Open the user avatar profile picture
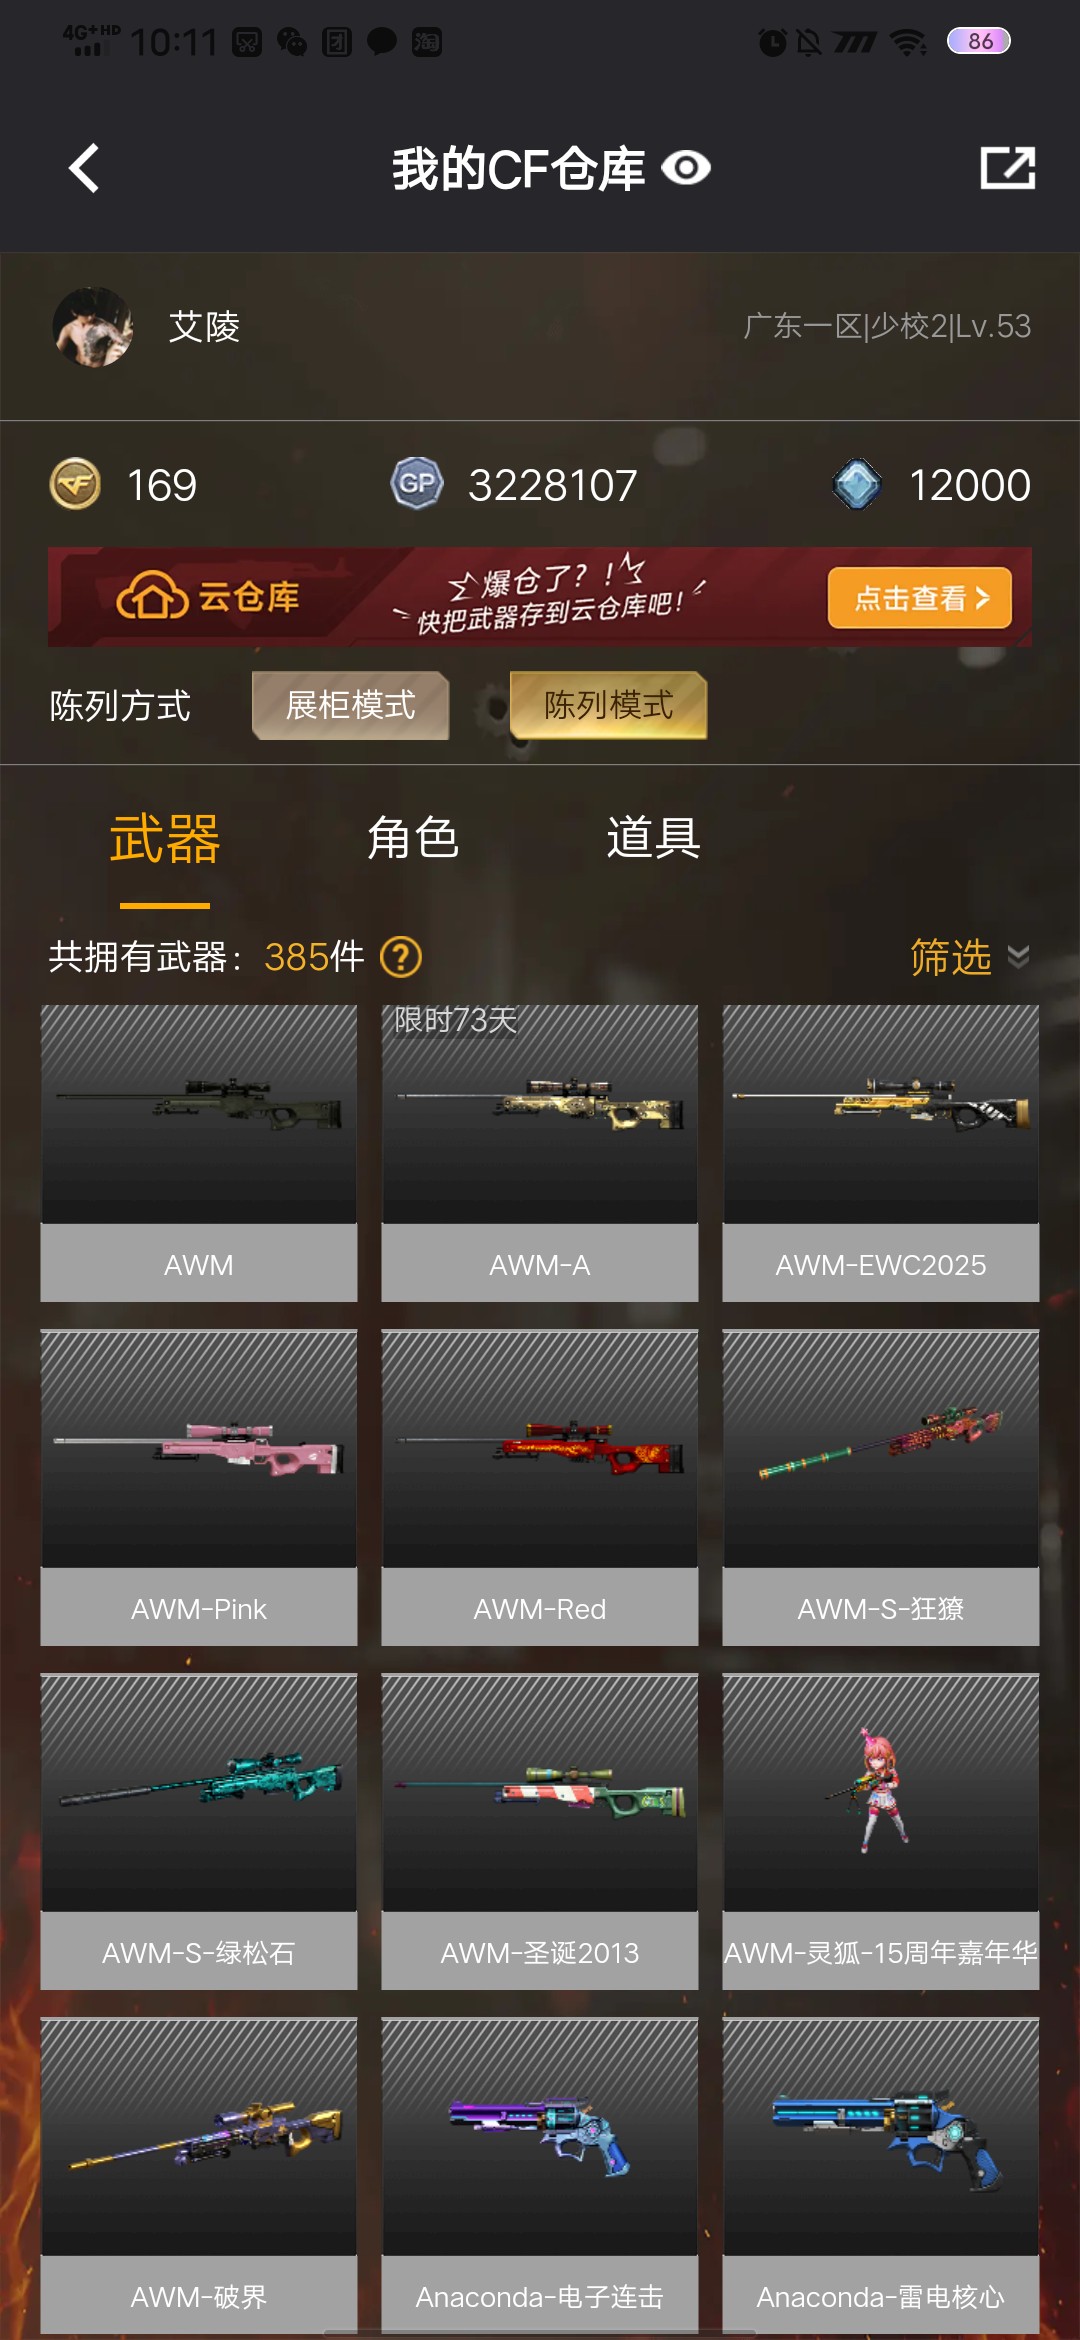The width and height of the screenshot is (1080, 2340). (93, 327)
